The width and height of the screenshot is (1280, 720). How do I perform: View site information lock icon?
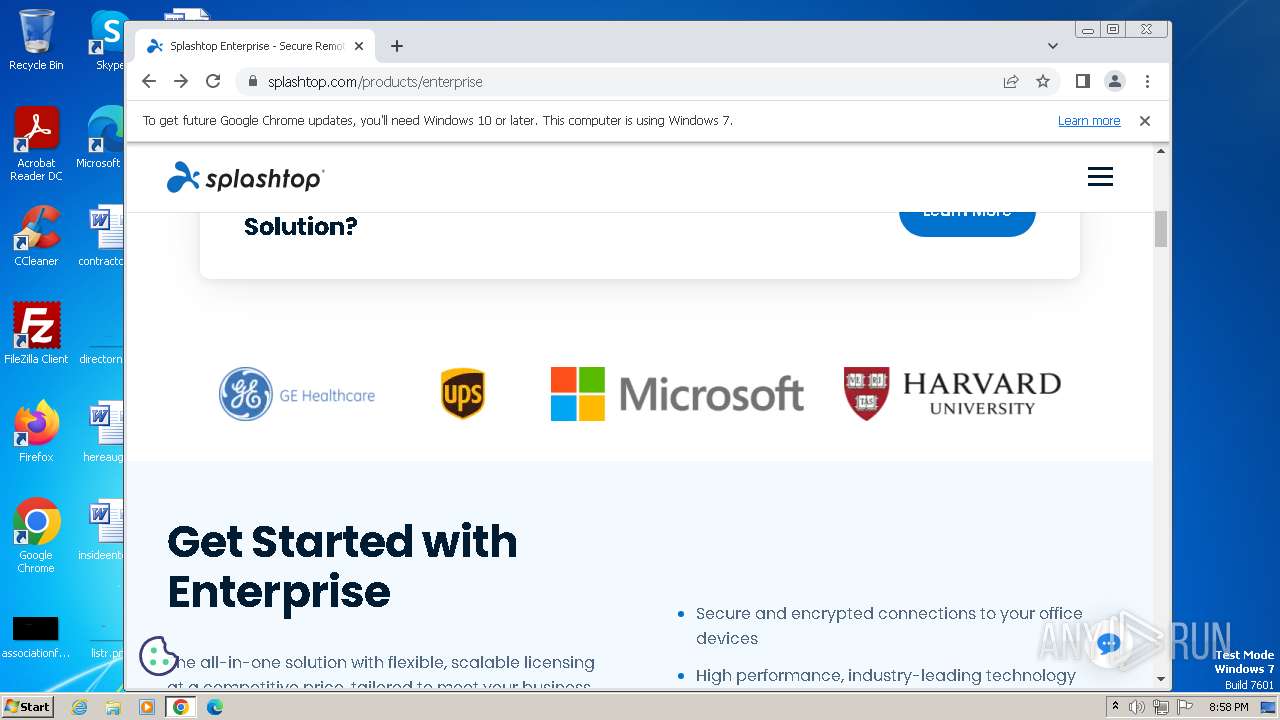(252, 81)
